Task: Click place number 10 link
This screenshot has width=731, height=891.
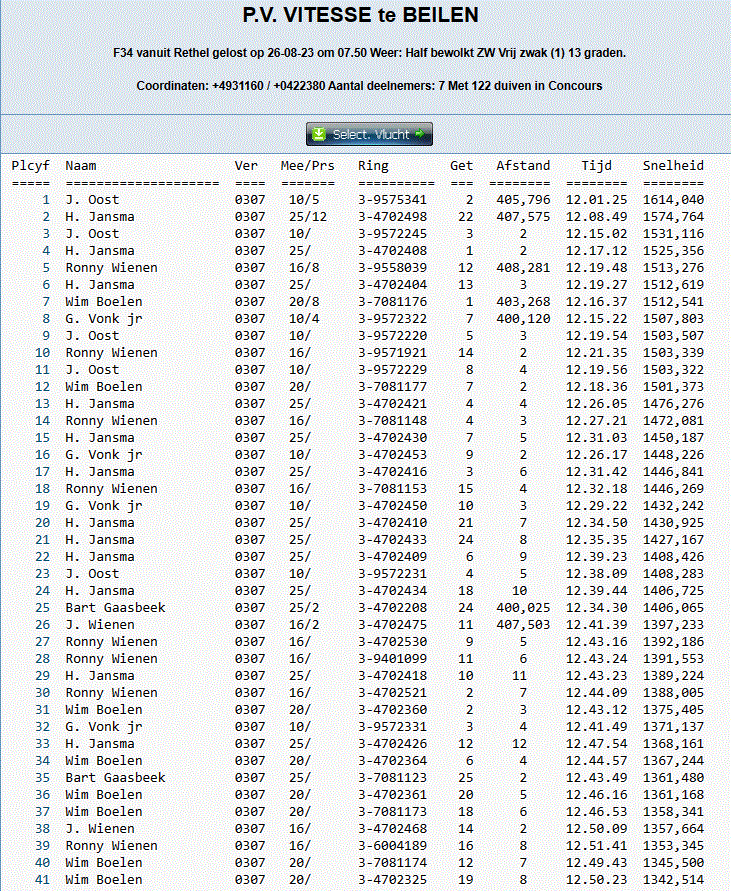Action: [x=43, y=353]
